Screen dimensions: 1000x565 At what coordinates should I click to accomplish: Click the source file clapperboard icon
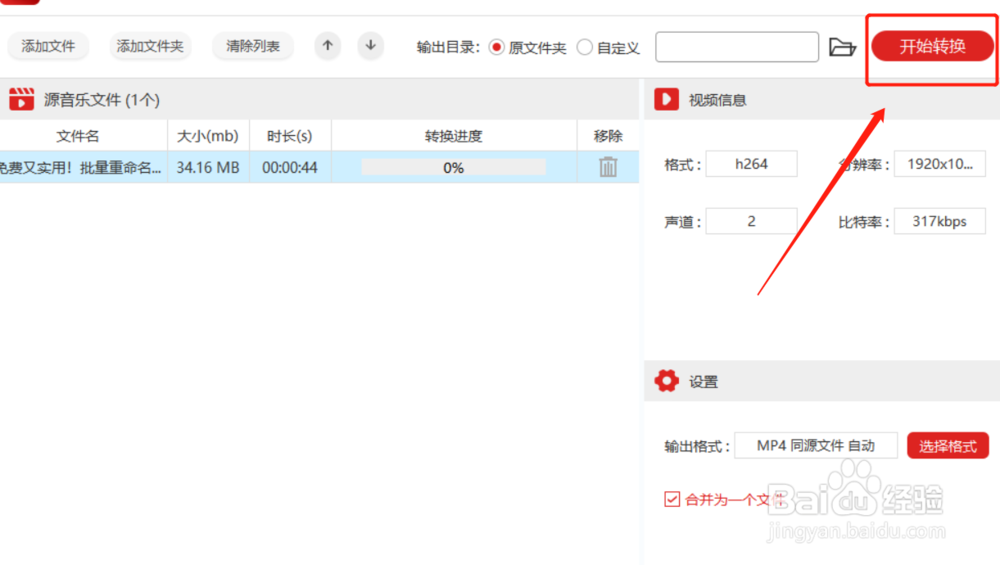[x=22, y=99]
